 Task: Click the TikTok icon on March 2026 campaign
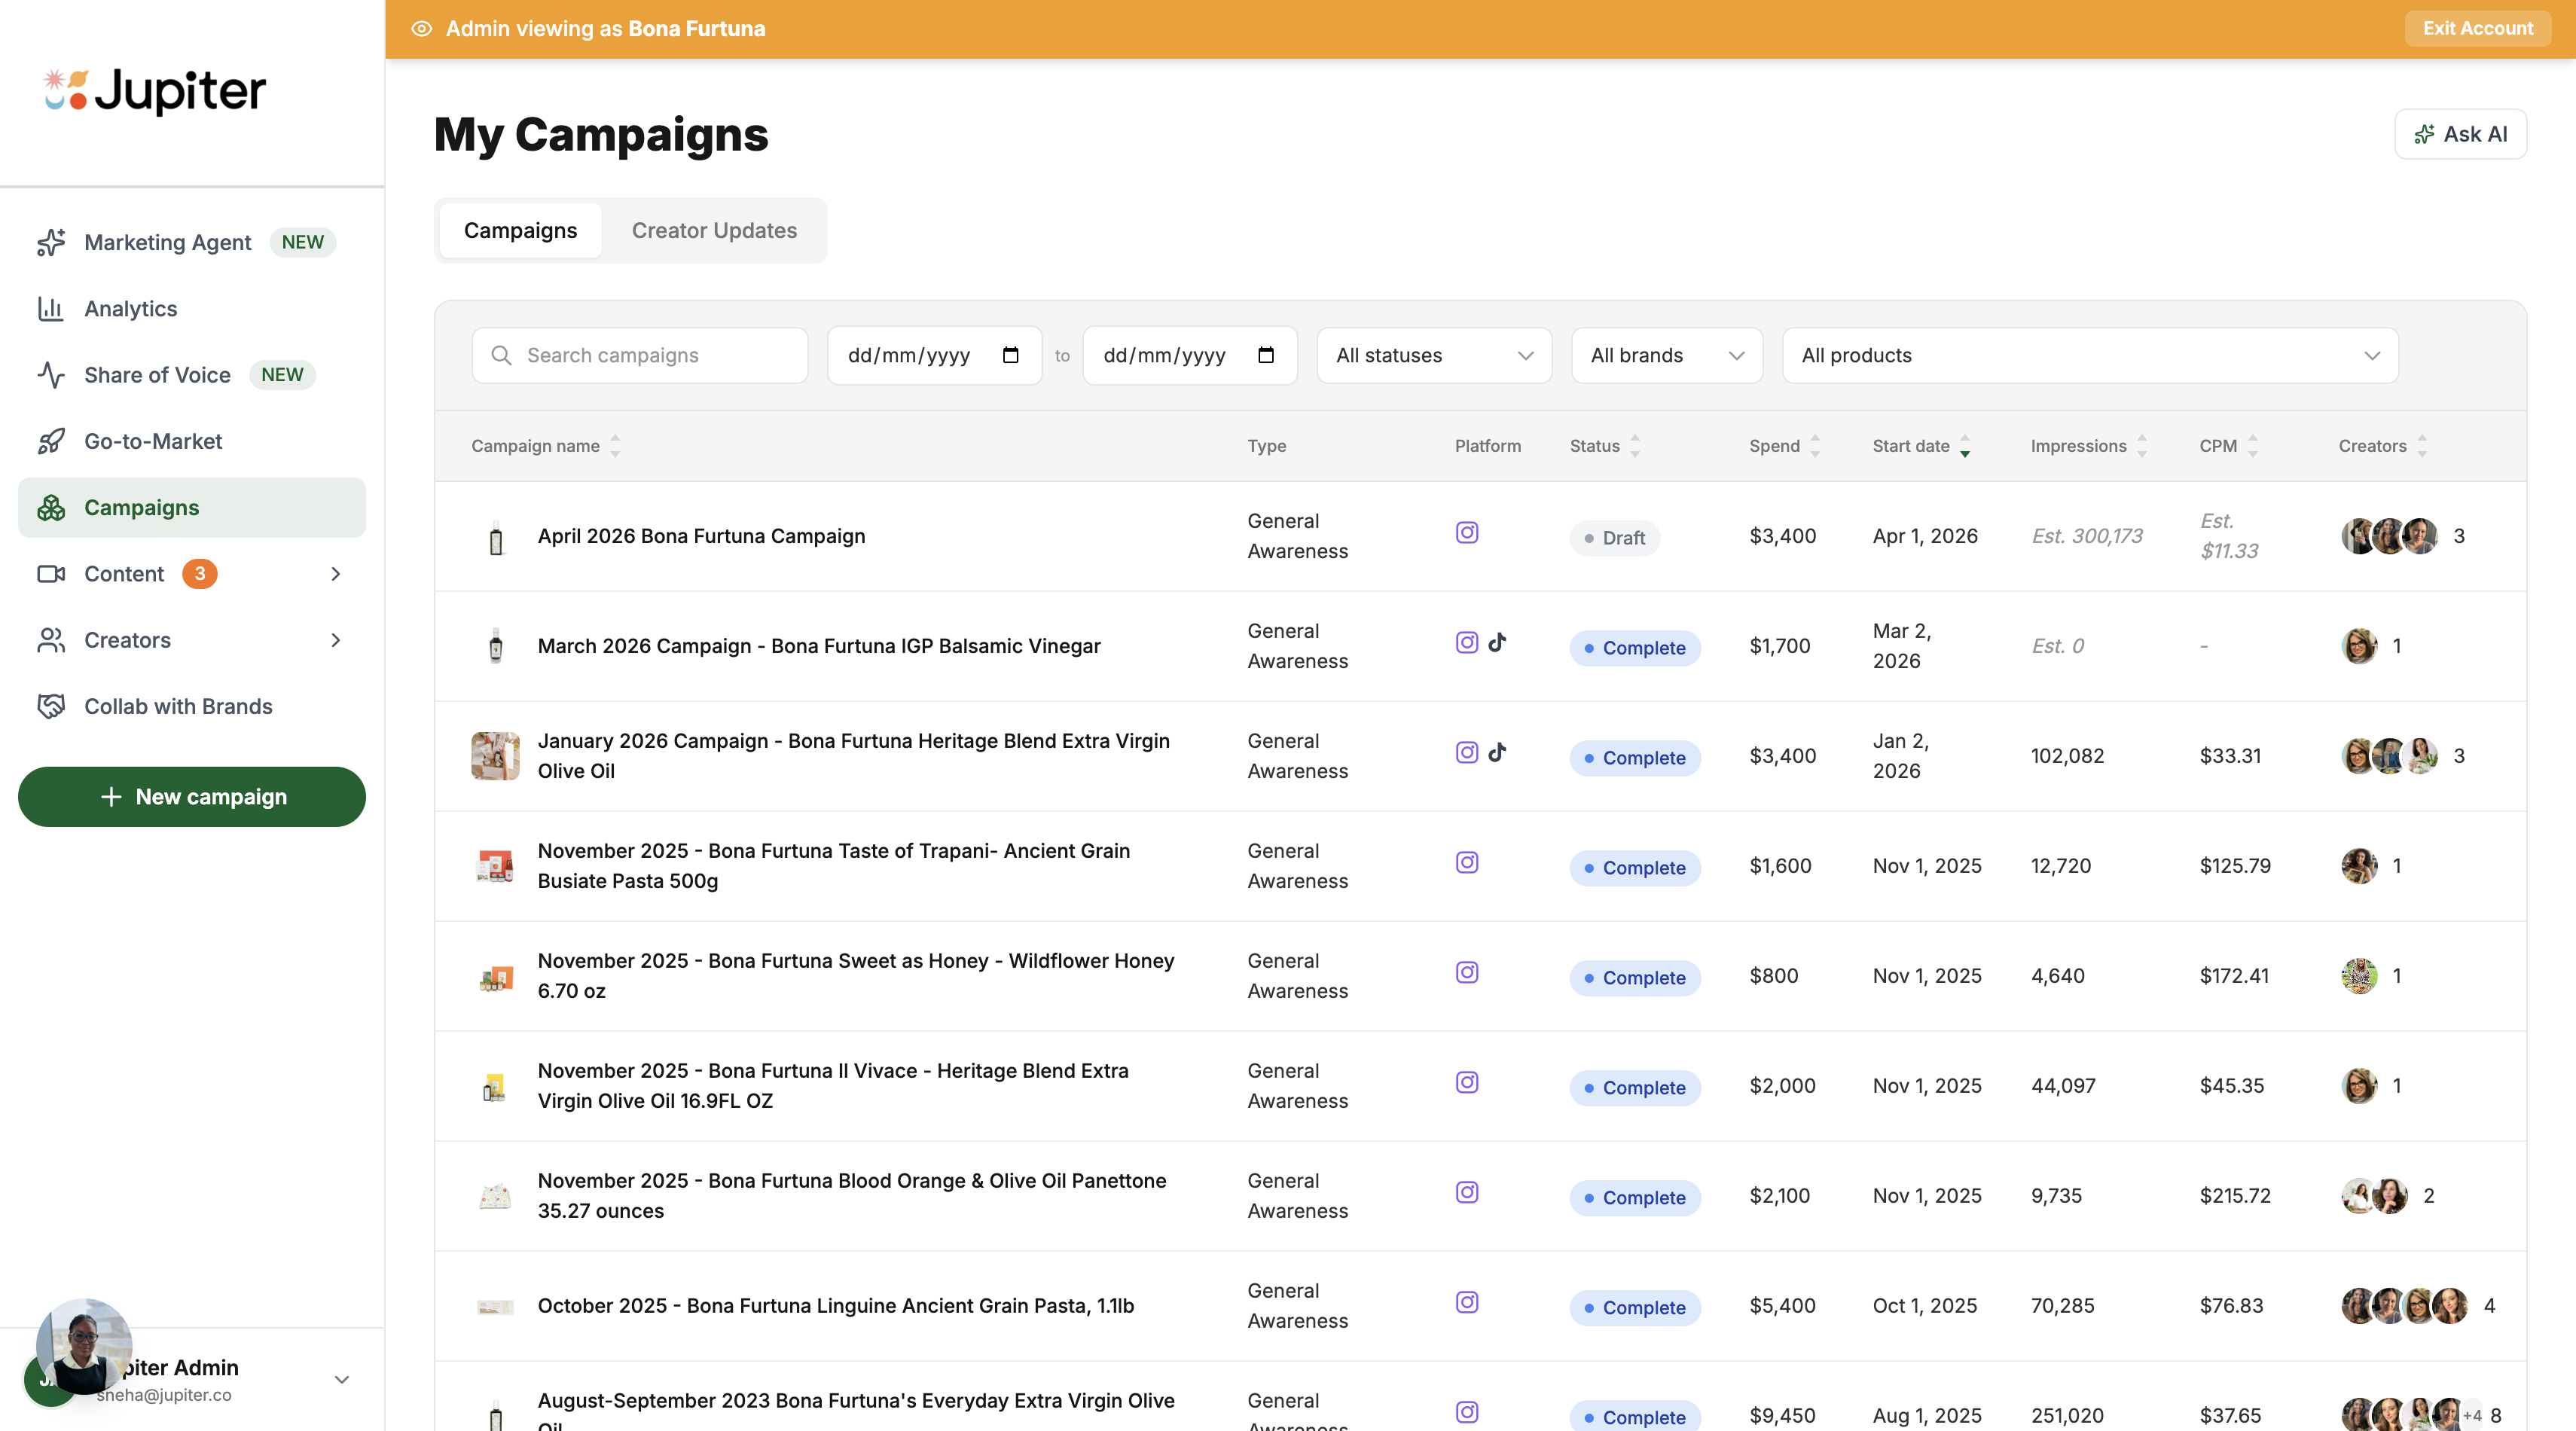(1498, 643)
